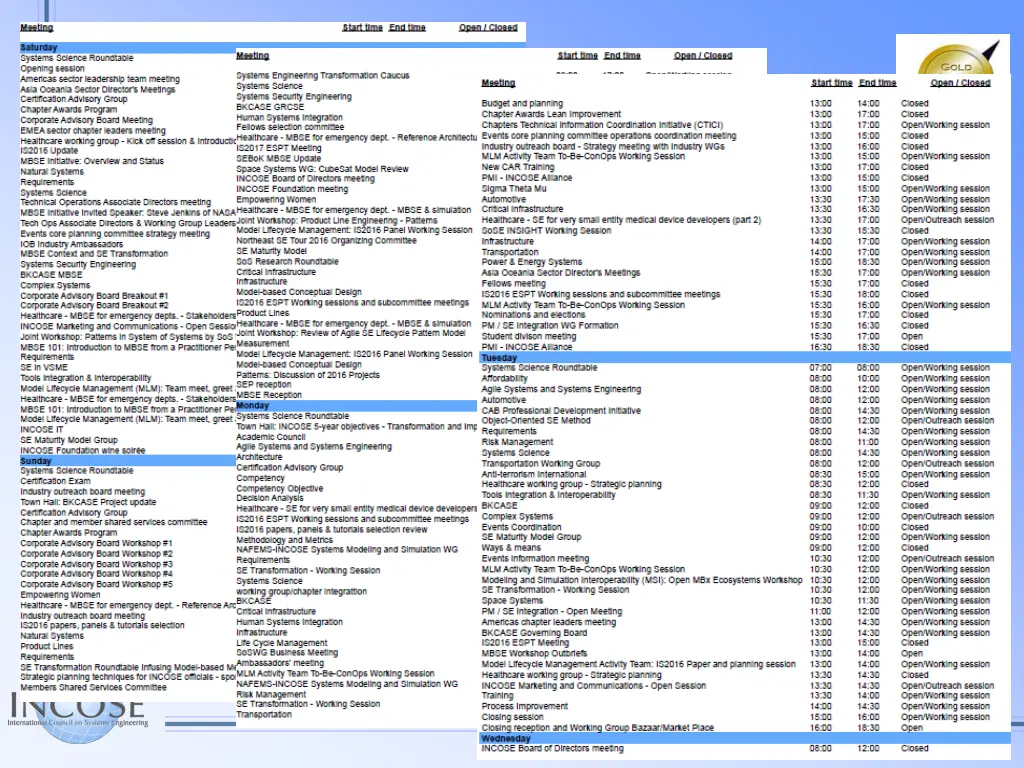Click the 'Opening session' row
The image size is (1024, 768).
[x=52, y=69]
